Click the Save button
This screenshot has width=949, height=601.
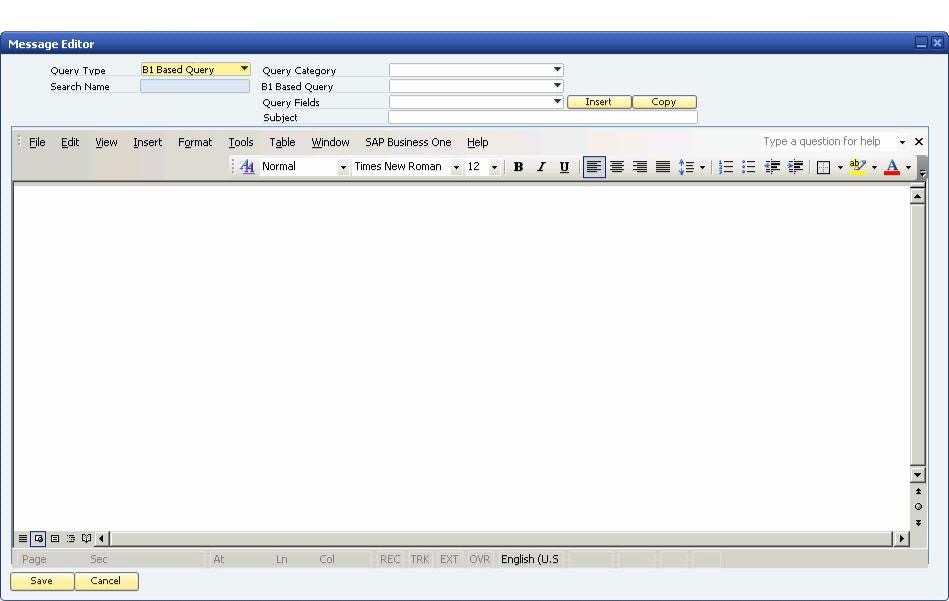coord(42,581)
